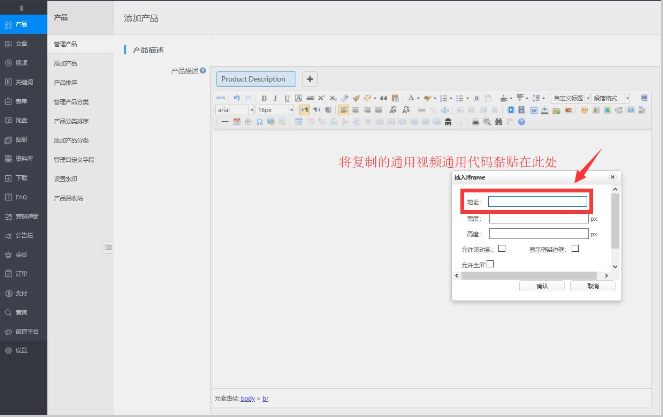Check the 允许全屏 checkbox
This screenshot has height=417, width=663.
click(490, 263)
